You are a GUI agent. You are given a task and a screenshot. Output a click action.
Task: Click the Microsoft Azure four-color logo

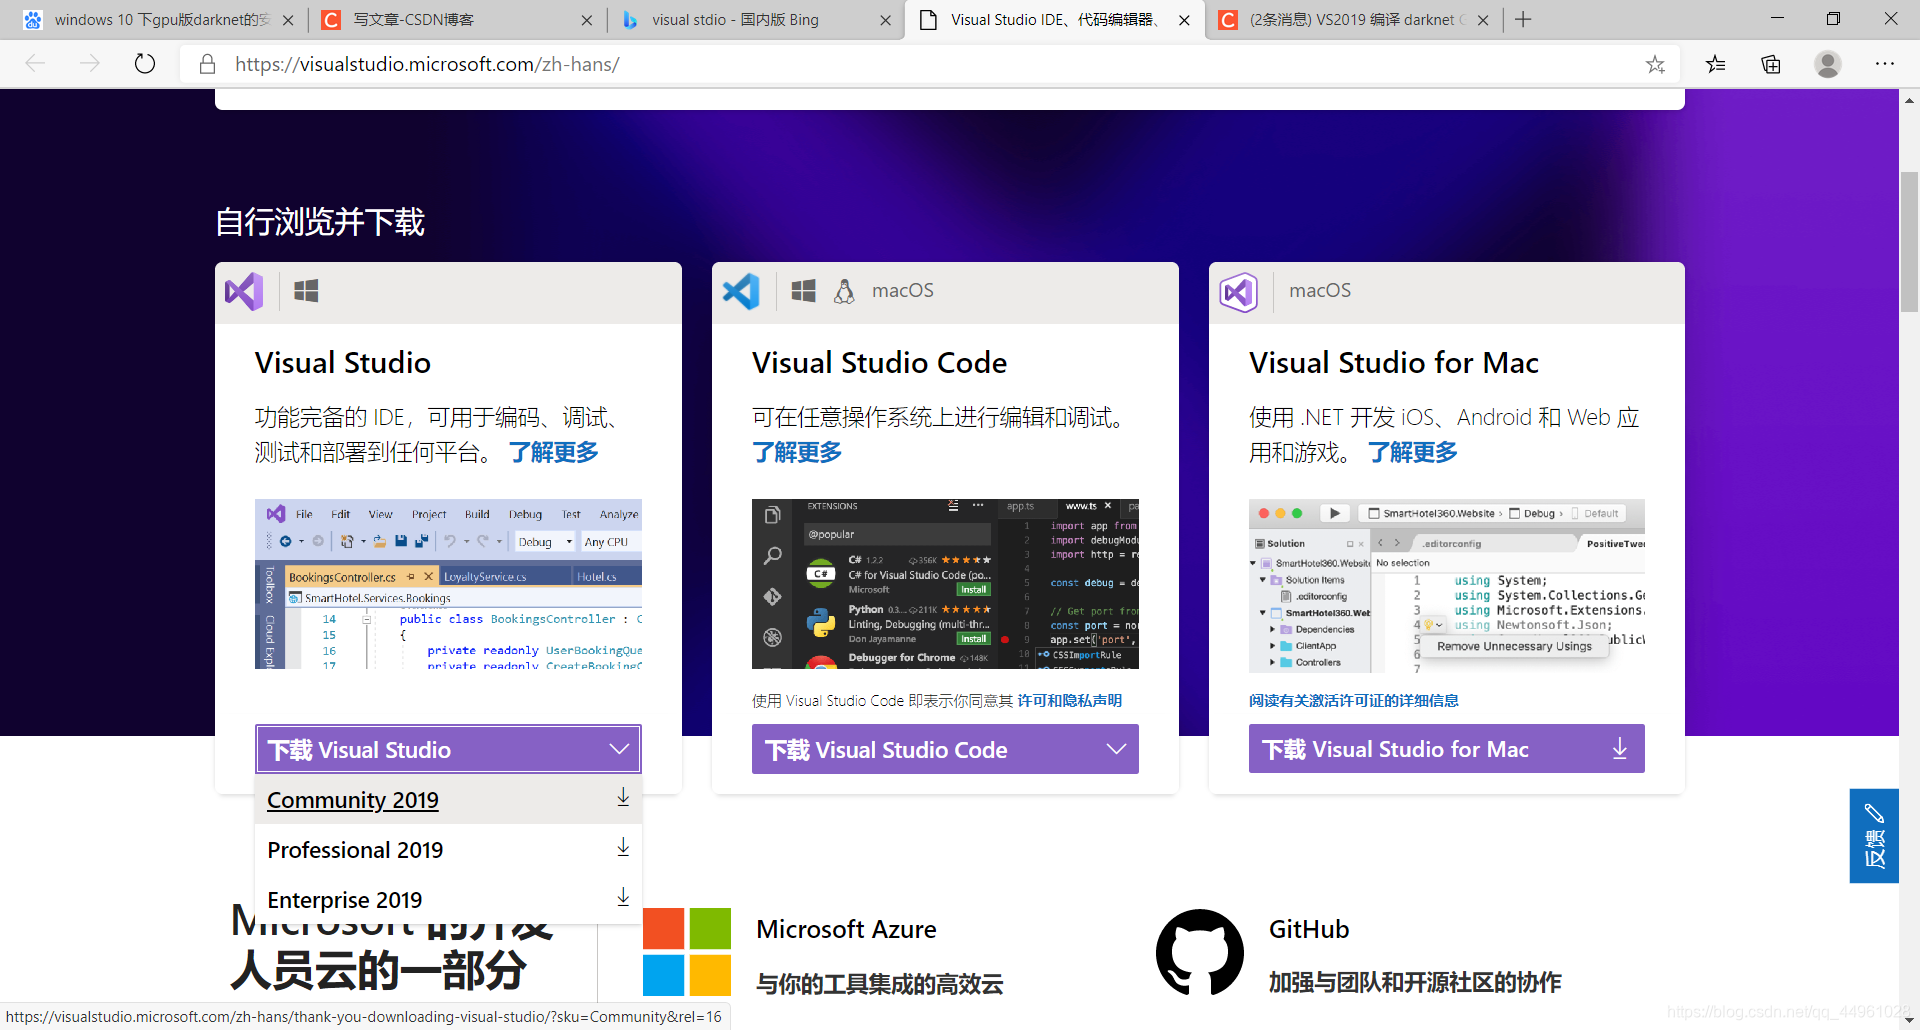tap(687, 952)
